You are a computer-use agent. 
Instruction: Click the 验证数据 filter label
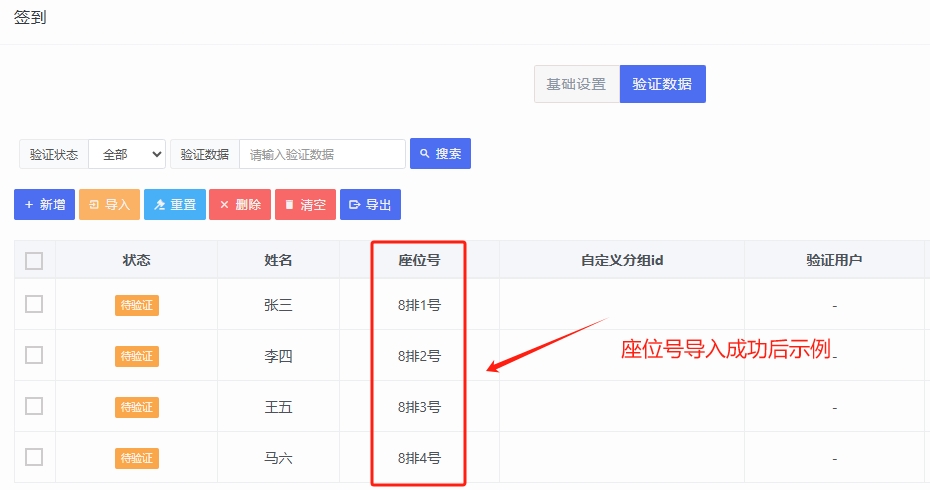click(205, 154)
